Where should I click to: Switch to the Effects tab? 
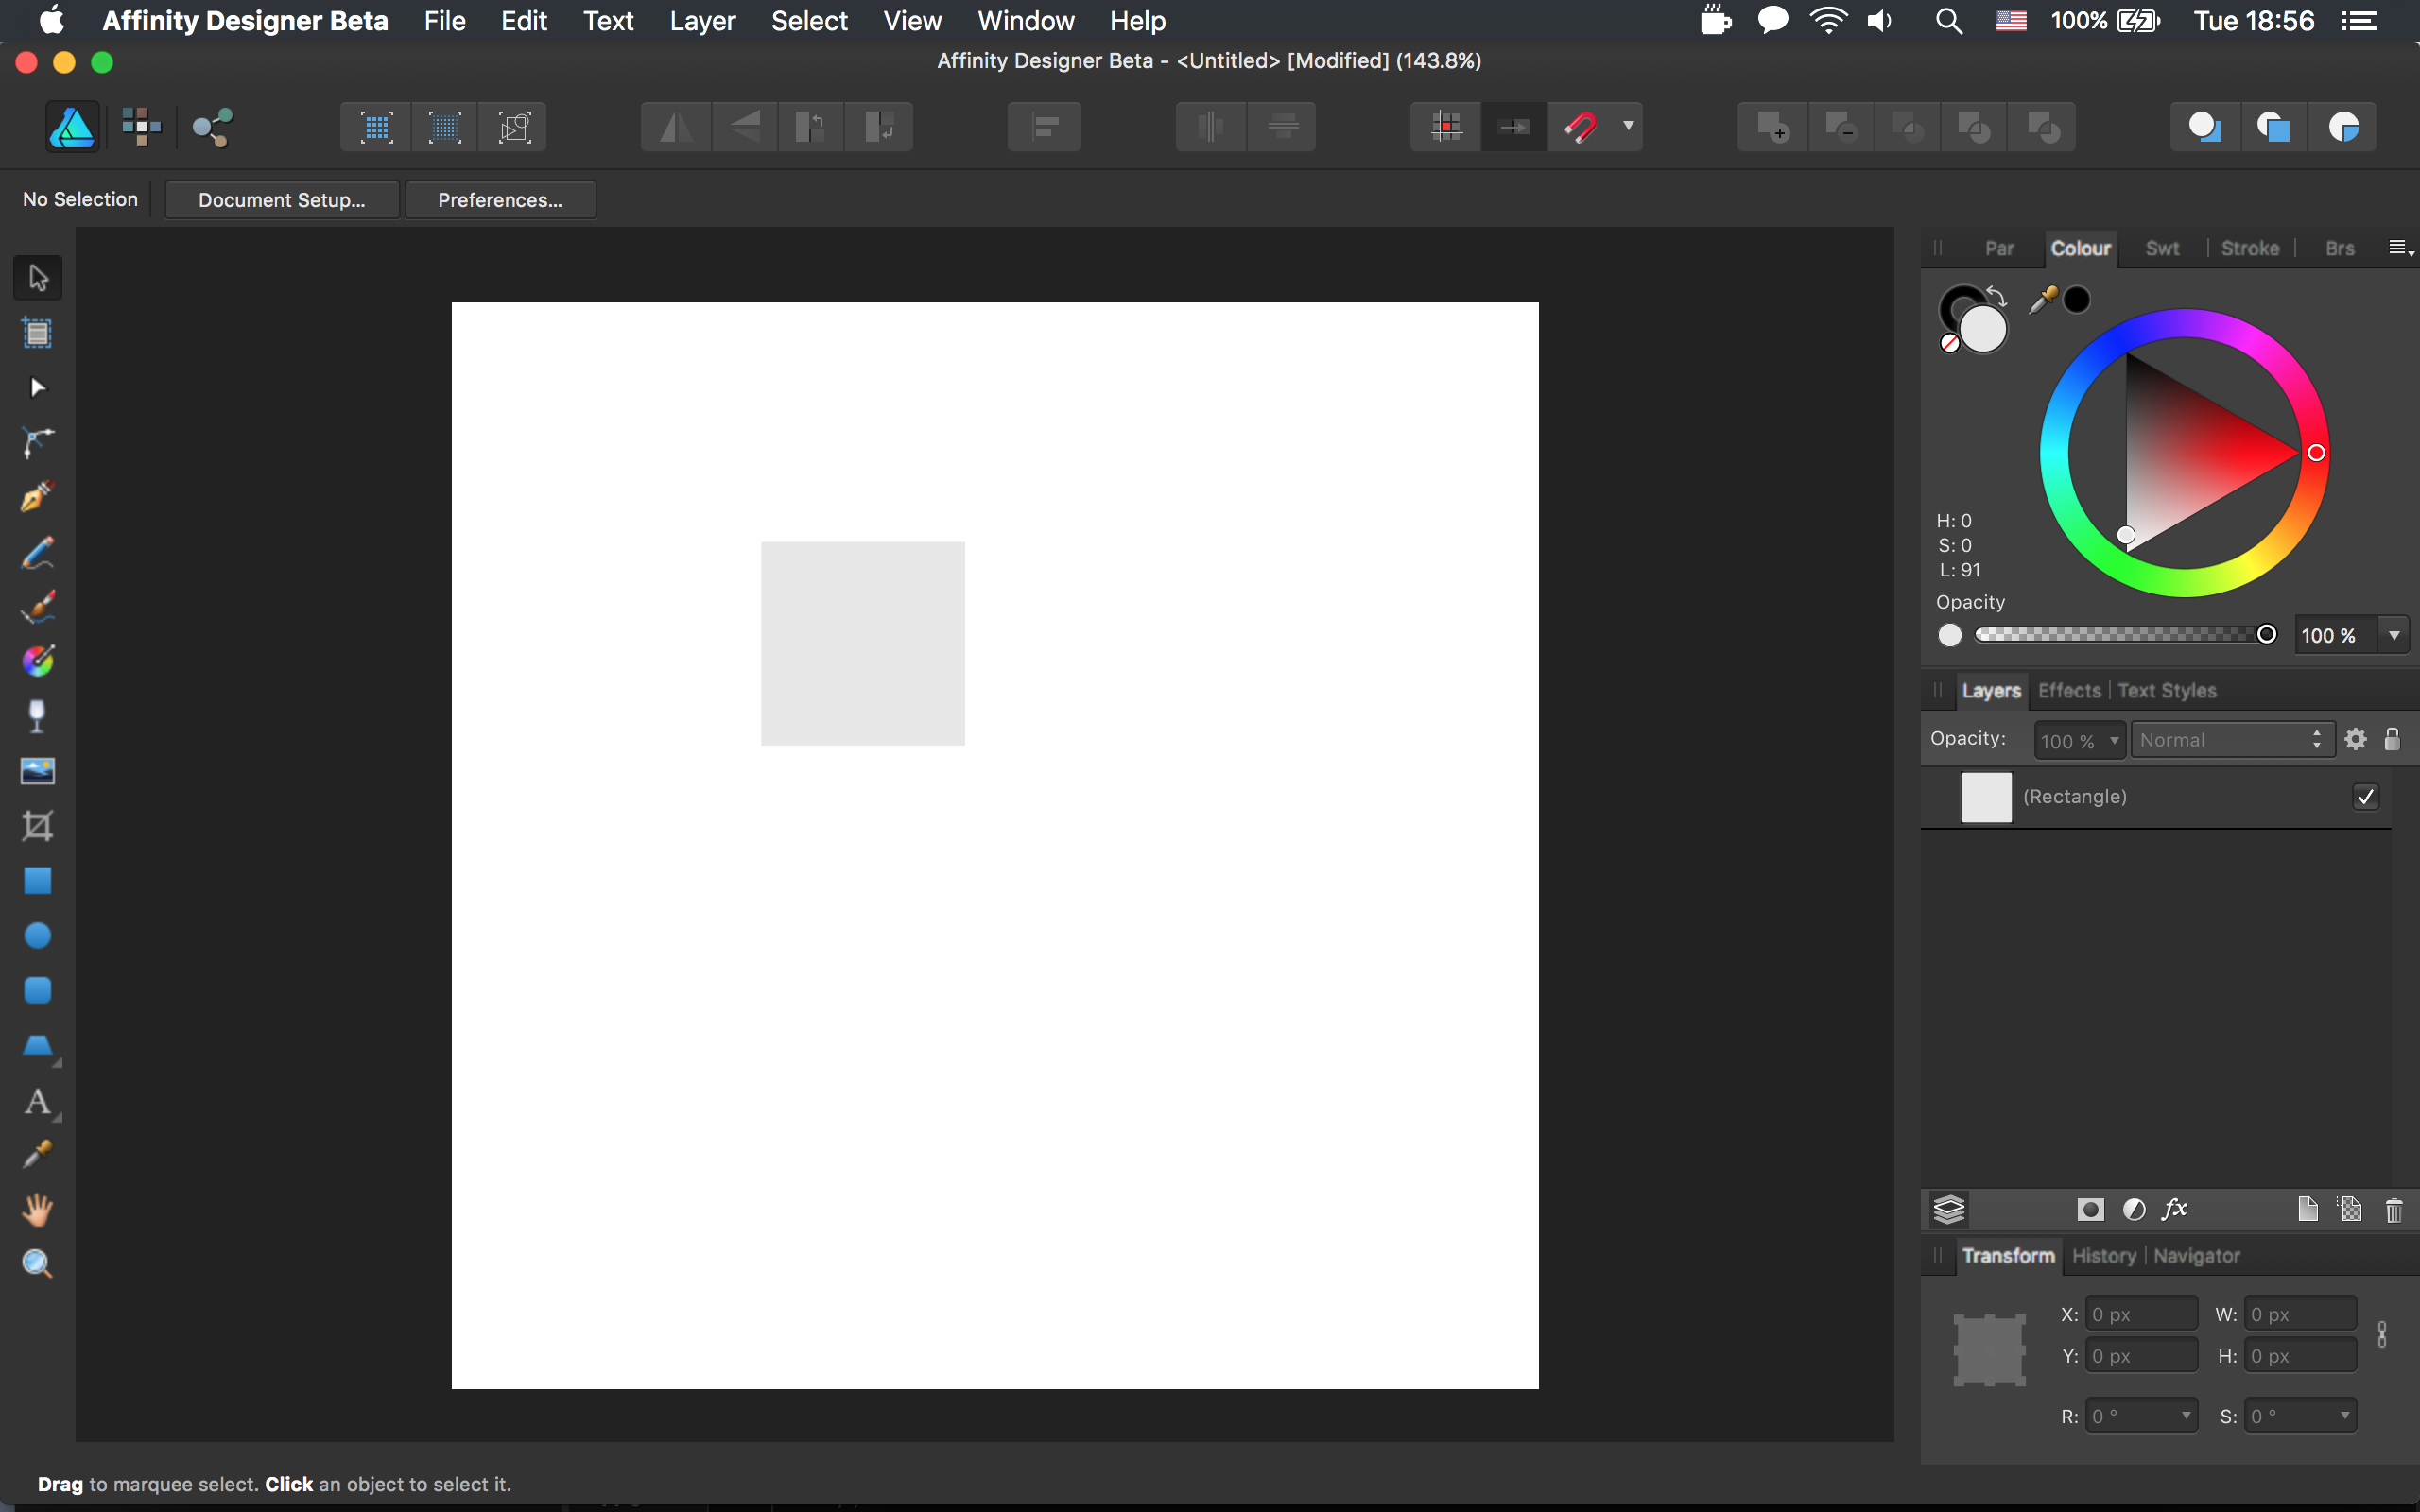point(2069,691)
